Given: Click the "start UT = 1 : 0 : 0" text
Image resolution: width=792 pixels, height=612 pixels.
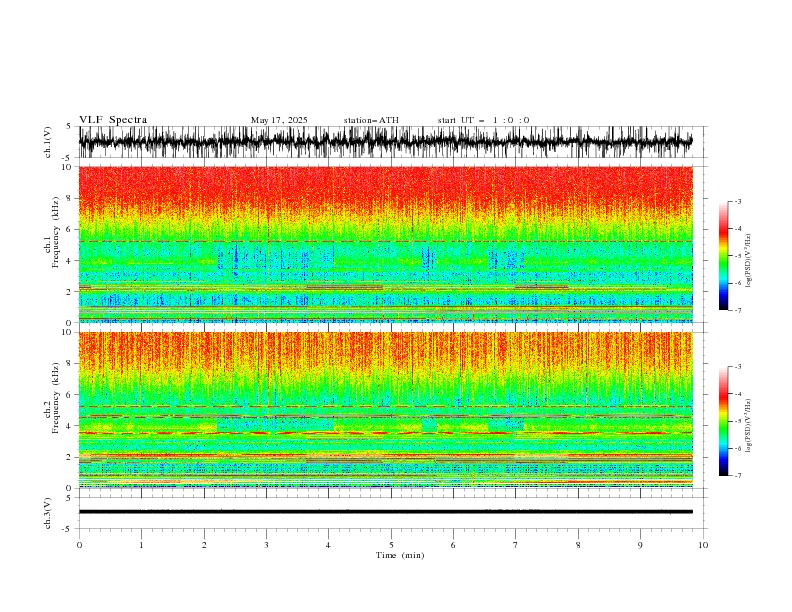Looking at the screenshot, I should 483,120.
